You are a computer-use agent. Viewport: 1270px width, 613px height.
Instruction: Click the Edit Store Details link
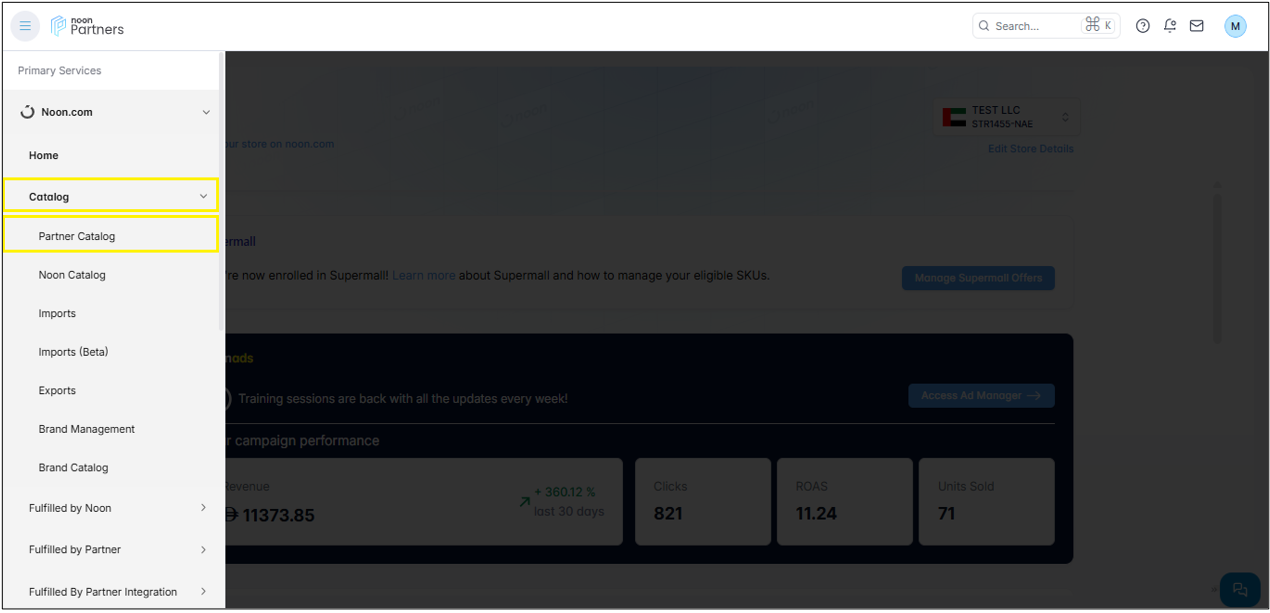[1031, 148]
